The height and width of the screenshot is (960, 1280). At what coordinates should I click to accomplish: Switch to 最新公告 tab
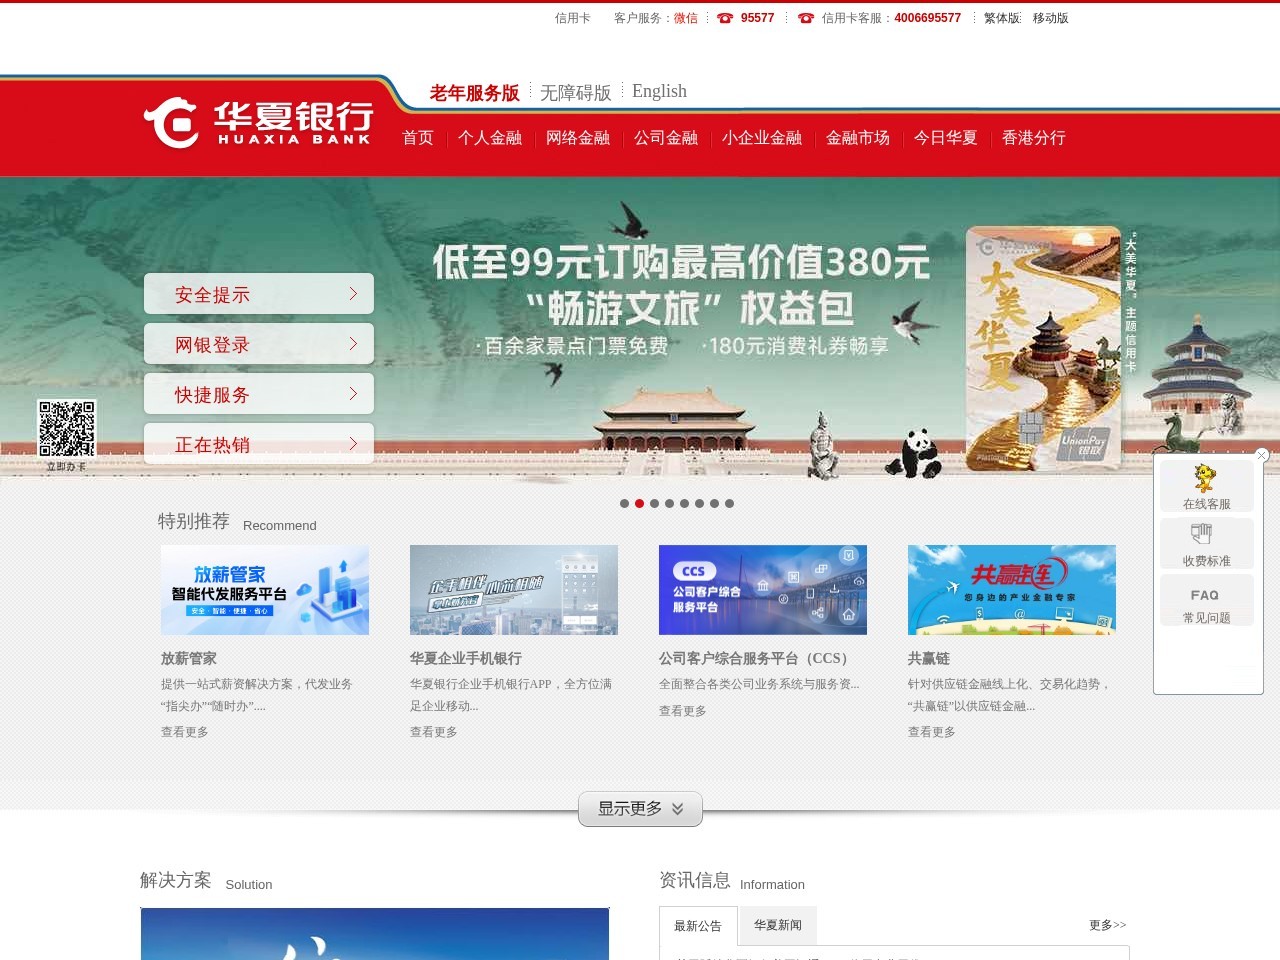[x=698, y=926]
